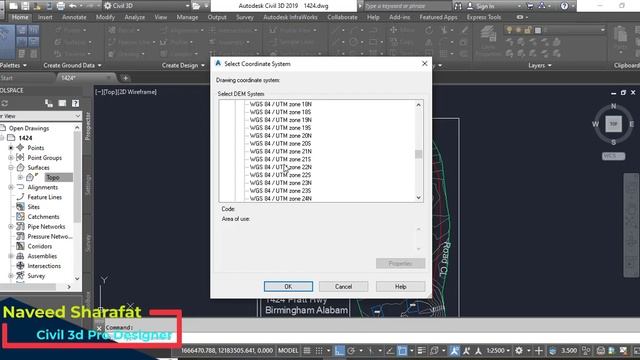Viewport: 640px width, 360px height.
Task: Toggle lineweight display in status bar
Action: [x=422, y=351]
